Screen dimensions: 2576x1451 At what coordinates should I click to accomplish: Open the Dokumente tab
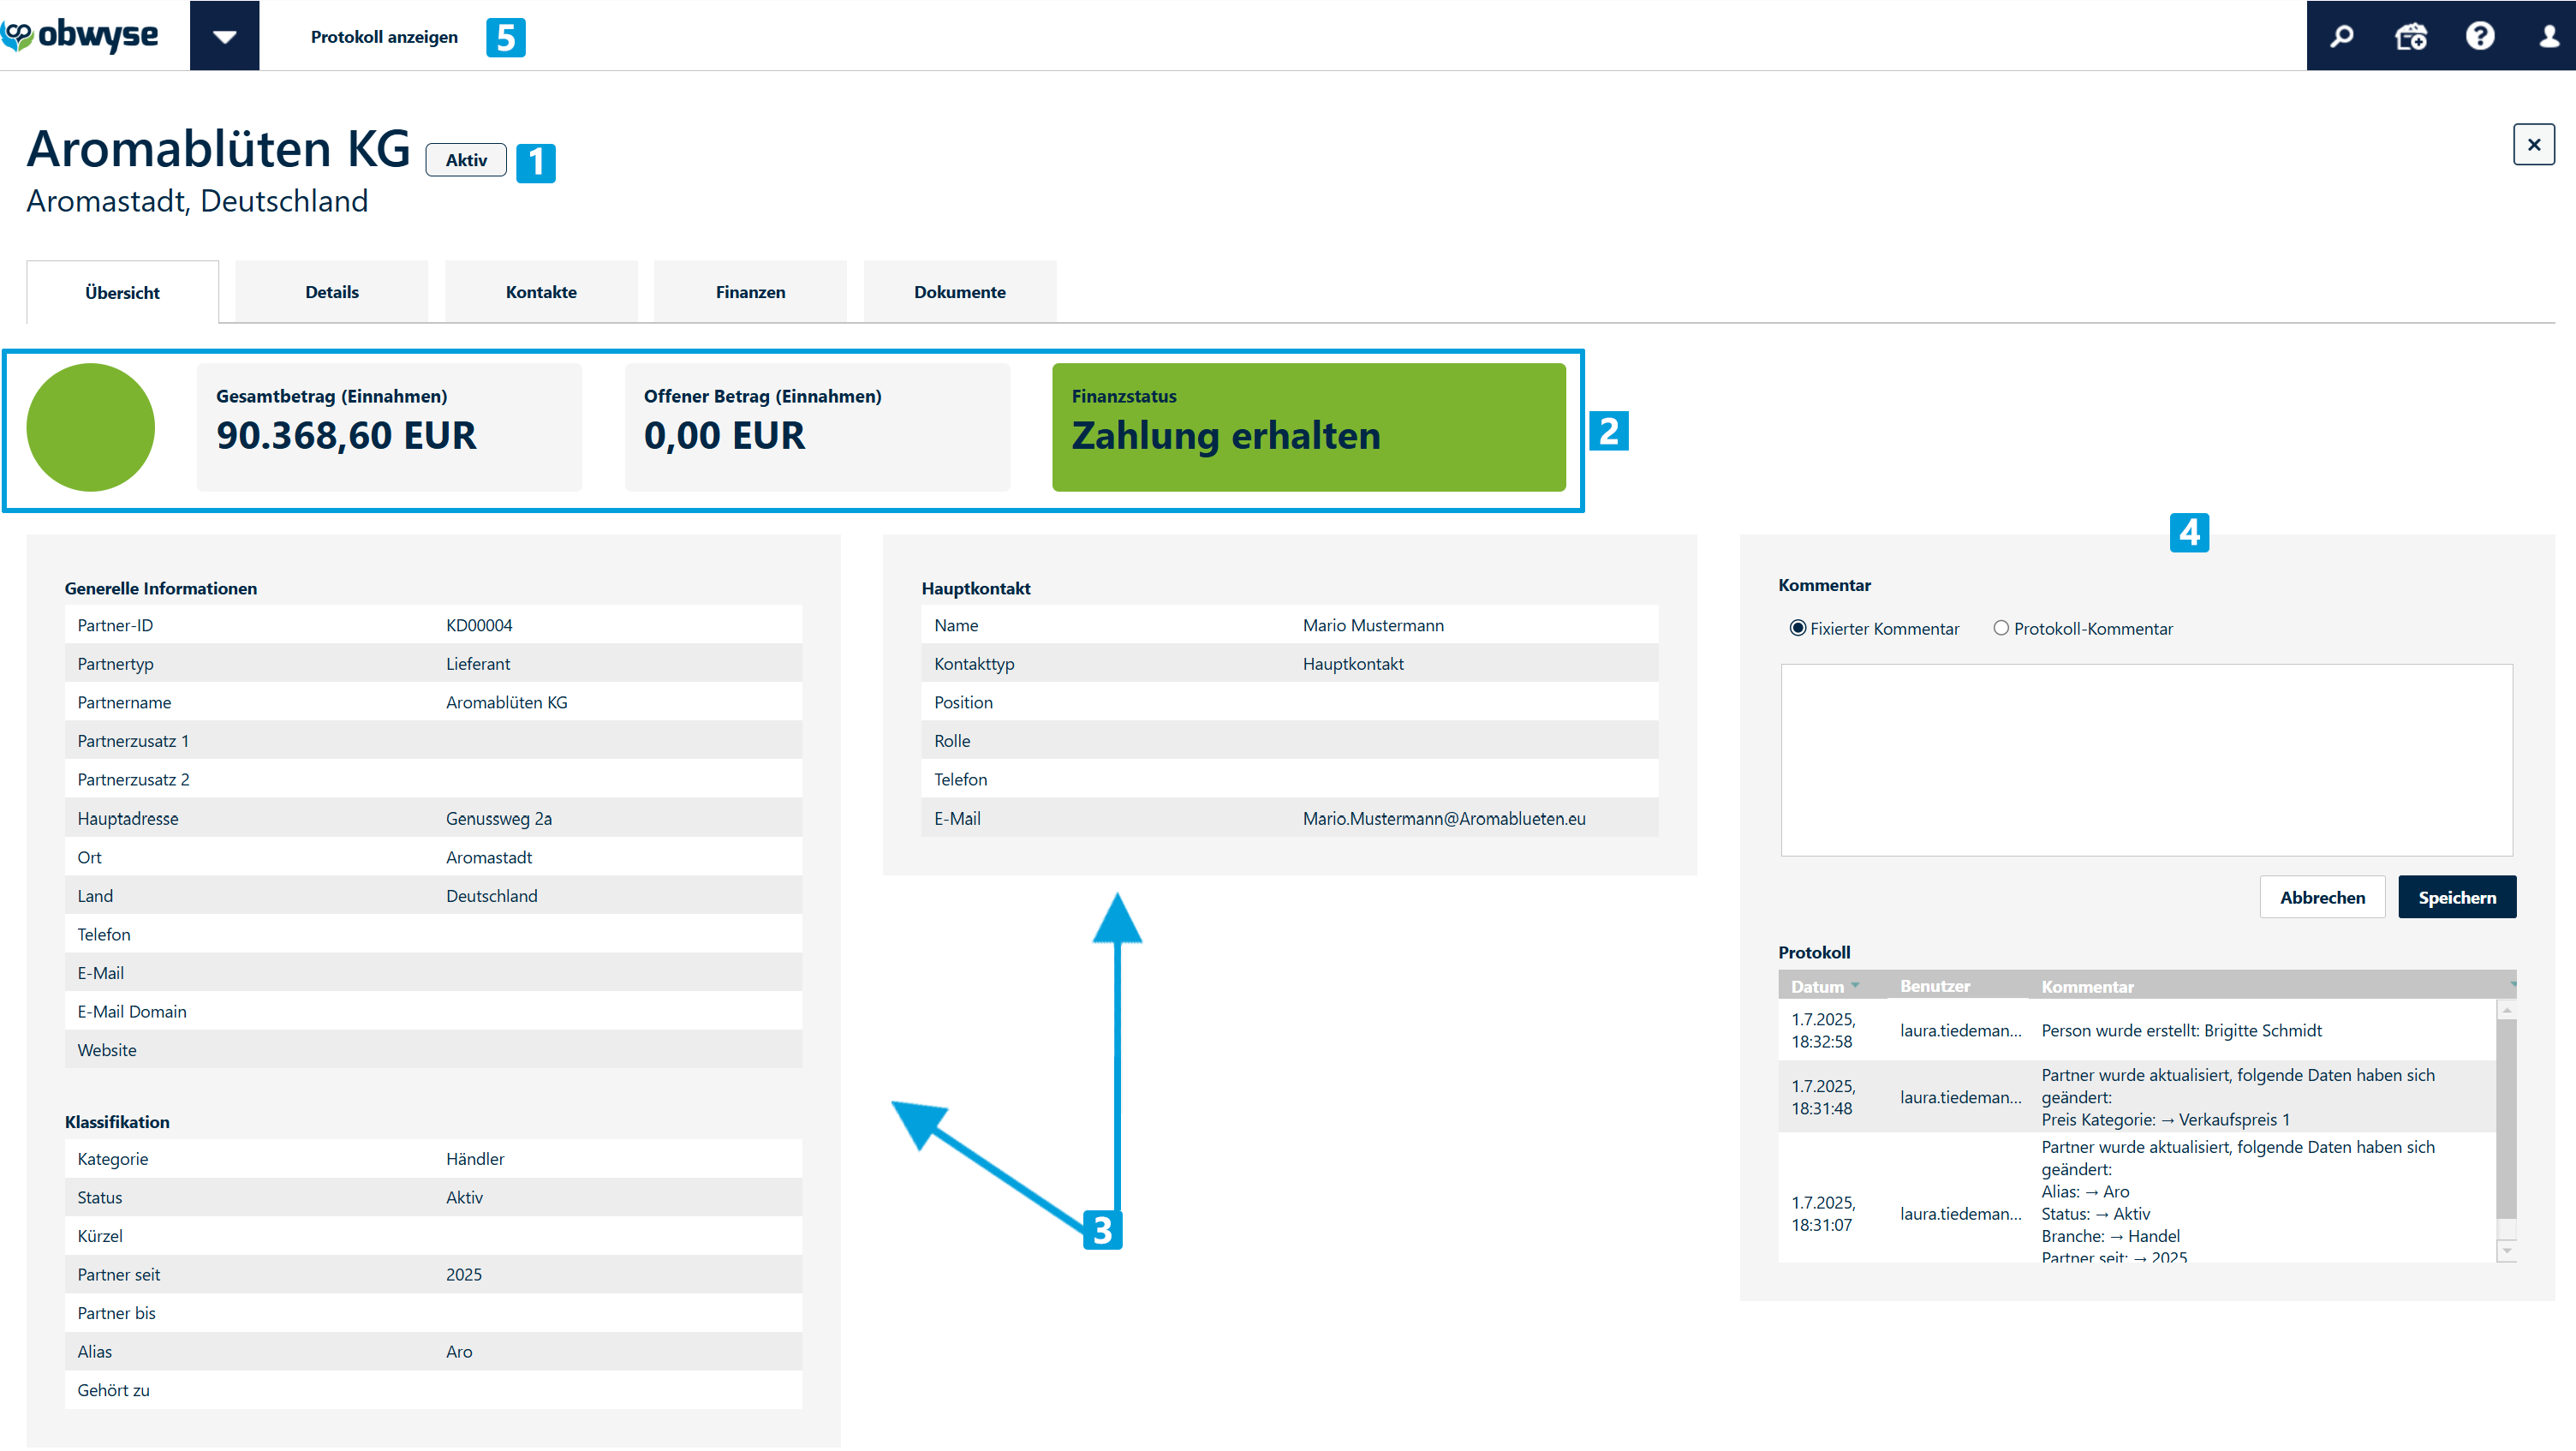click(959, 292)
